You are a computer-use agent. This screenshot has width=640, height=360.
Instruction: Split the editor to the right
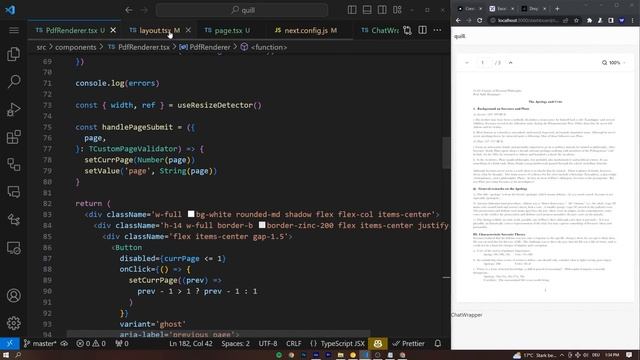[x=422, y=30]
